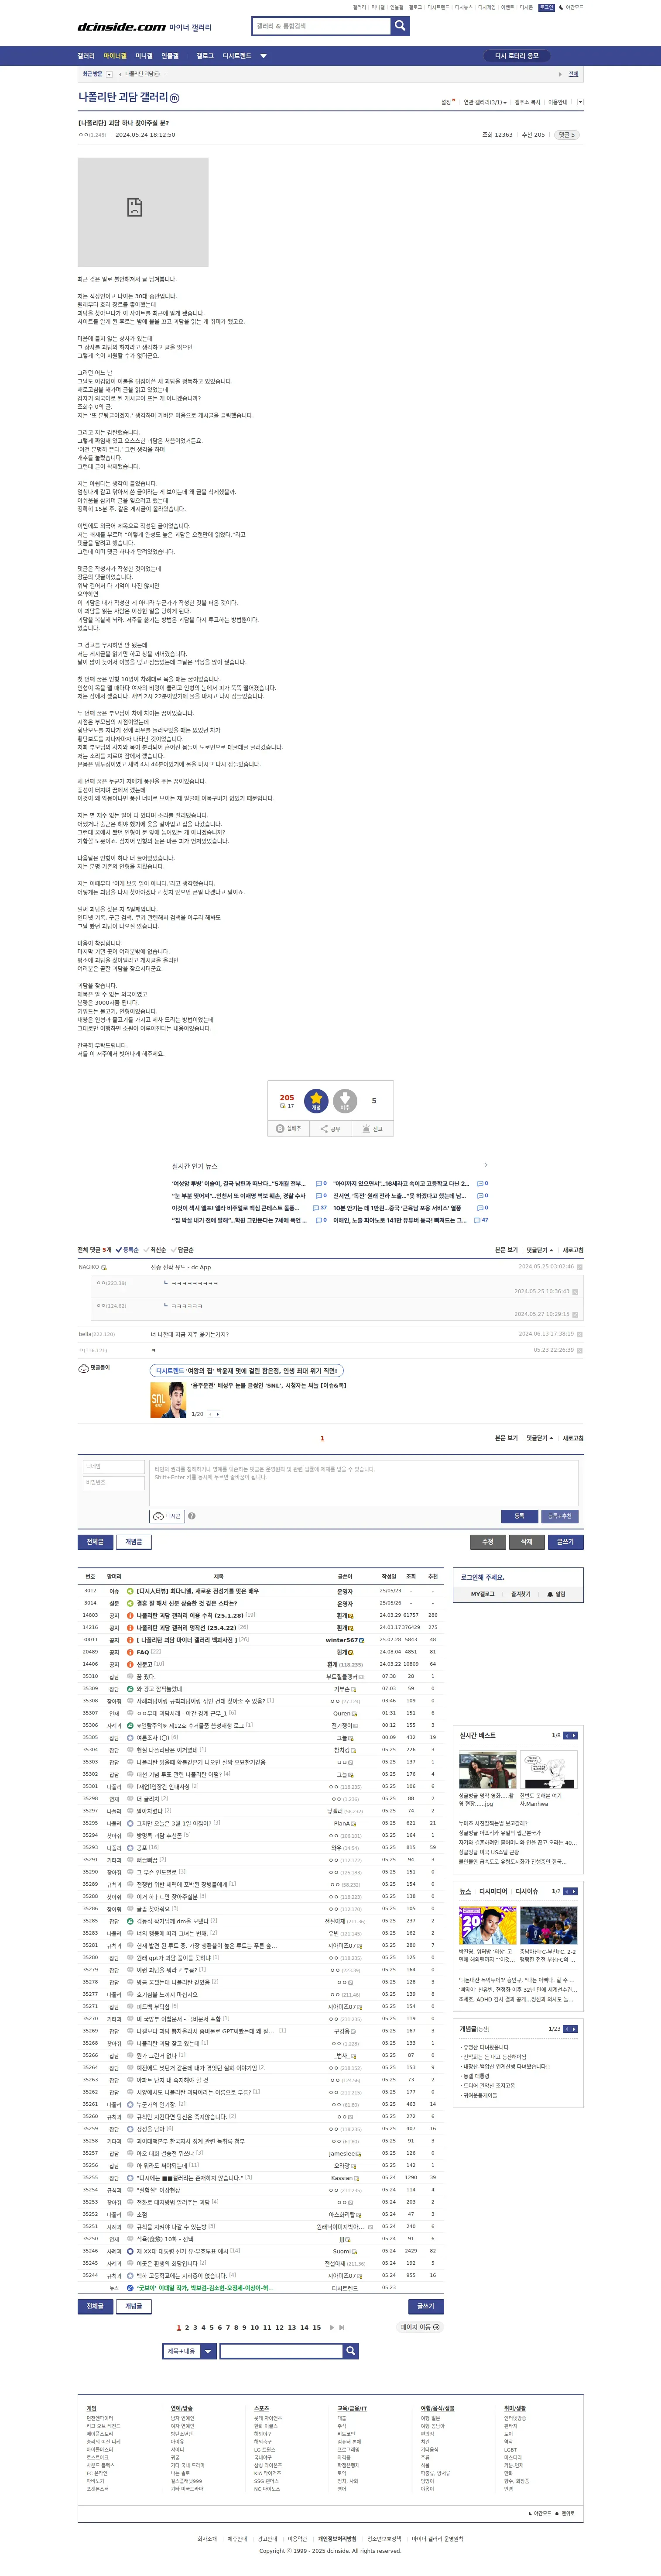This screenshot has height=2576, width=661.
Task: Click the comment text area
Action: tap(364, 1483)
